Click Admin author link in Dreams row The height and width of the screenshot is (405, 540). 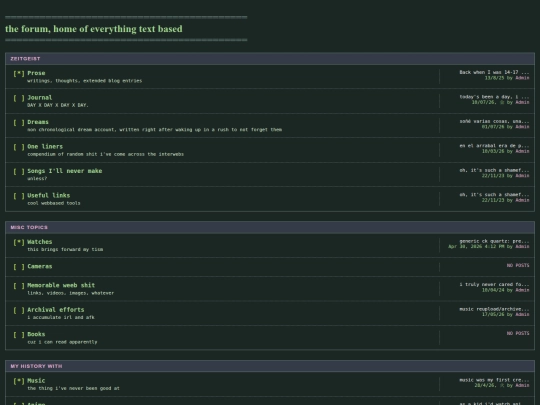(x=522, y=127)
